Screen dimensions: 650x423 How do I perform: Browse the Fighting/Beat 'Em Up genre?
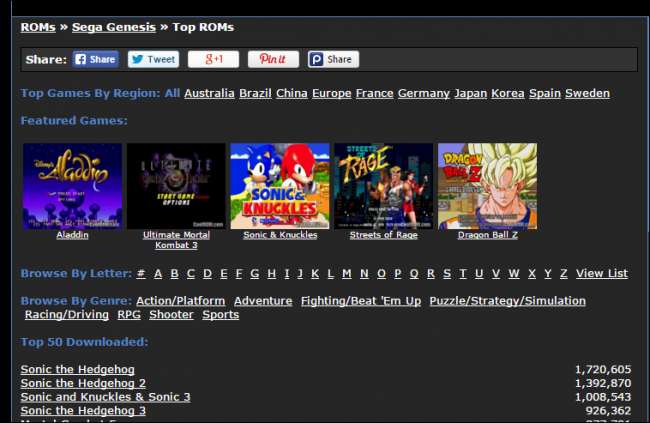(360, 300)
